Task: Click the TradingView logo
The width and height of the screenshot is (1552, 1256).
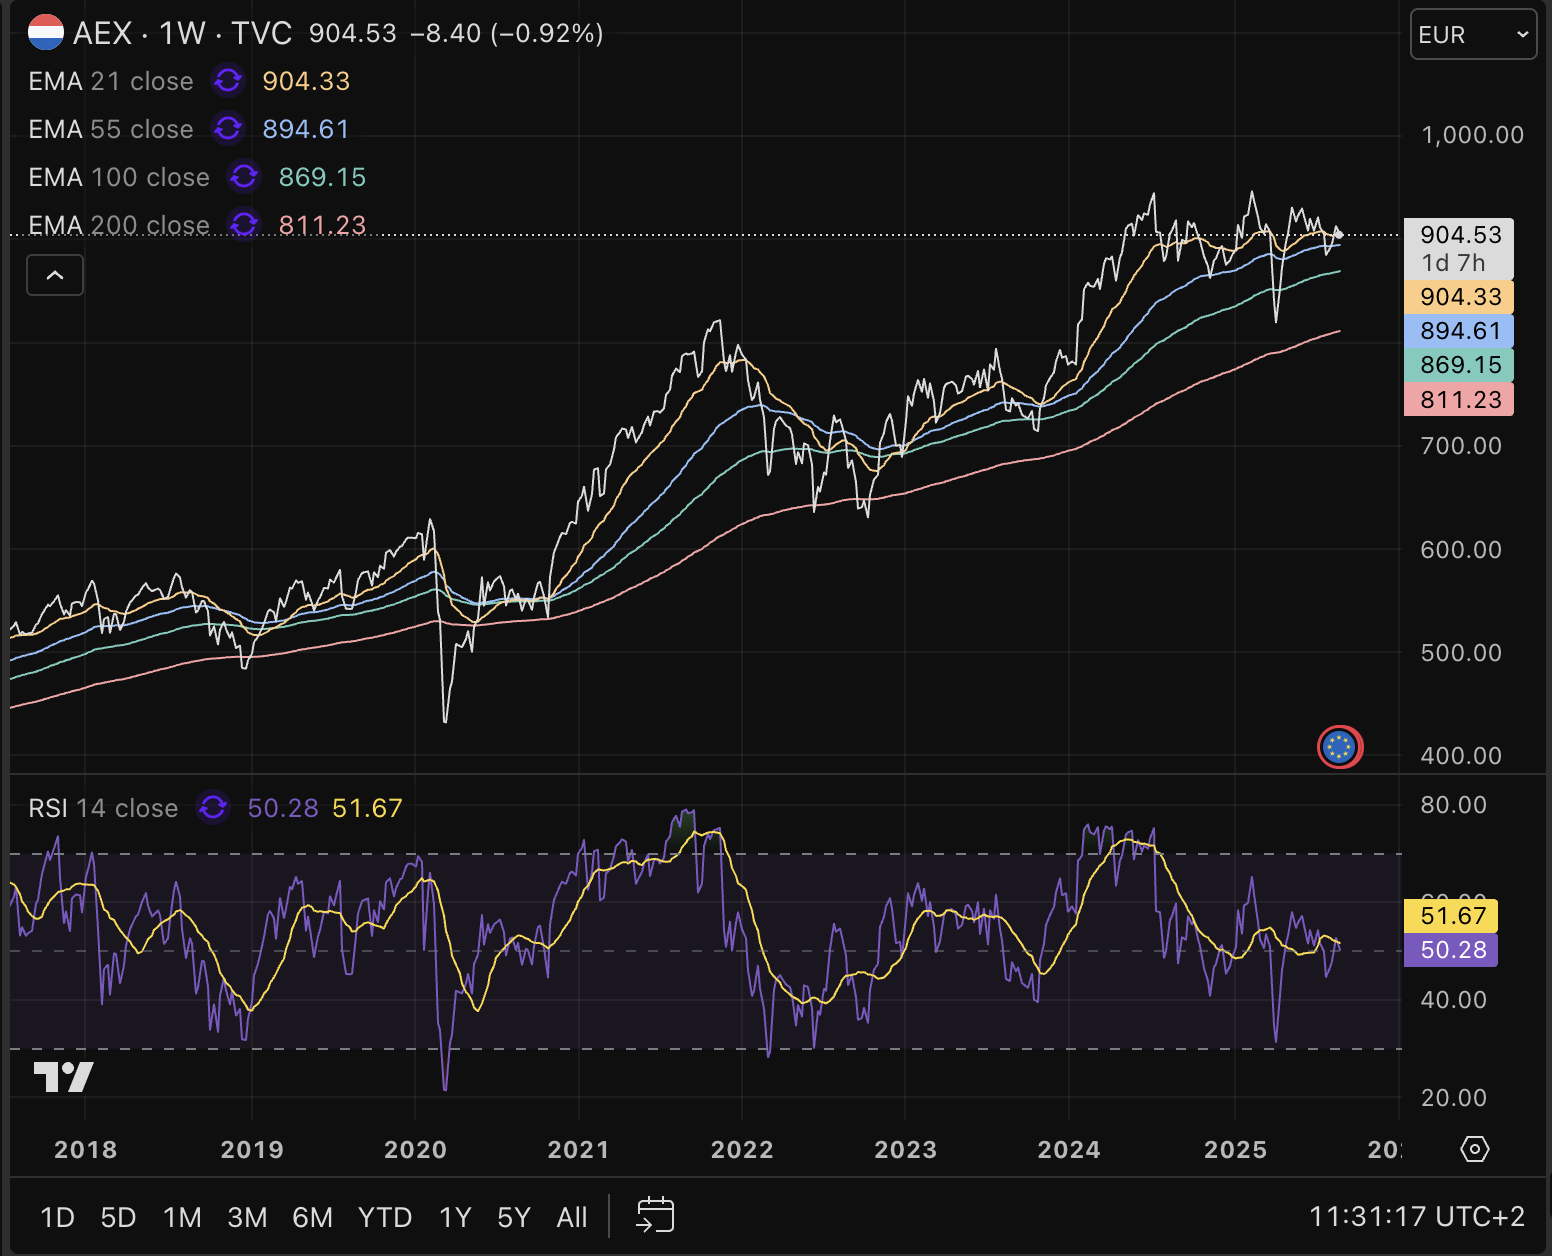Action: pyautogui.click(x=64, y=1077)
